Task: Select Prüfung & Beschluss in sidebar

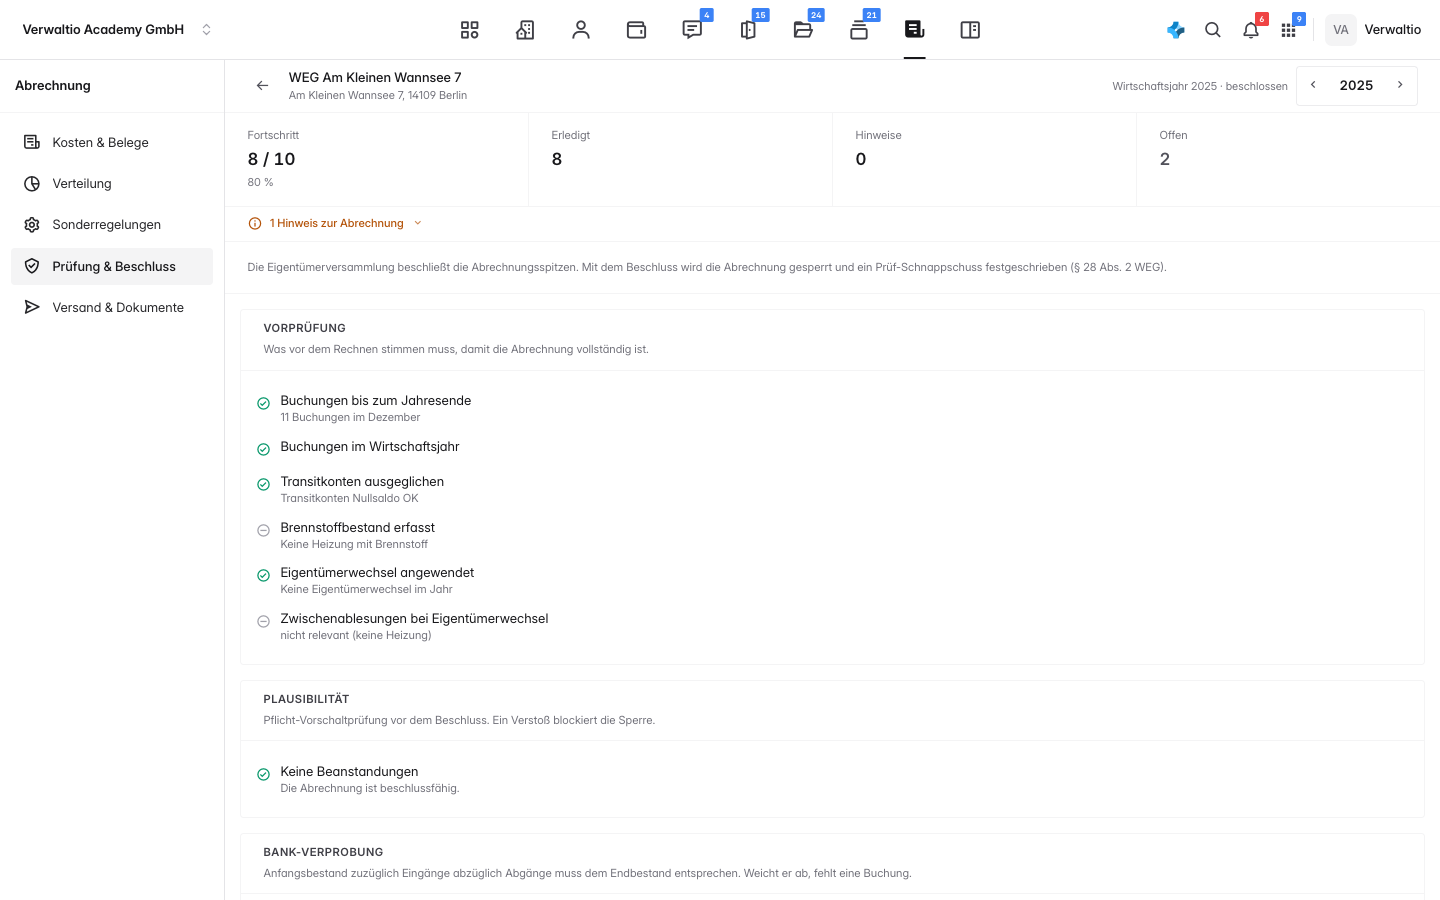Action: [112, 266]
